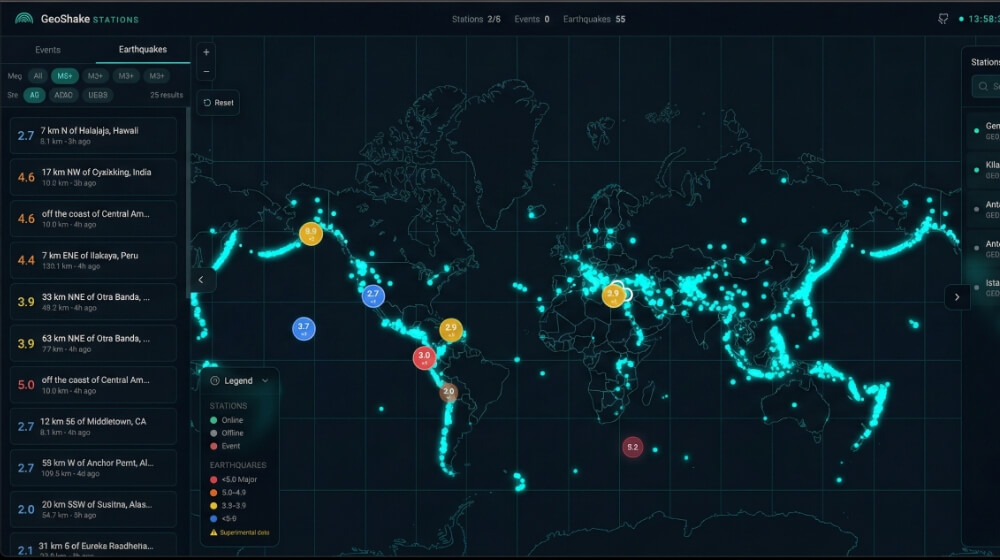The height and width of the screenshot is (560, 1000).
Task: Click the yellow 3.3-3.9 legend swatch
Action: point(214,506)
